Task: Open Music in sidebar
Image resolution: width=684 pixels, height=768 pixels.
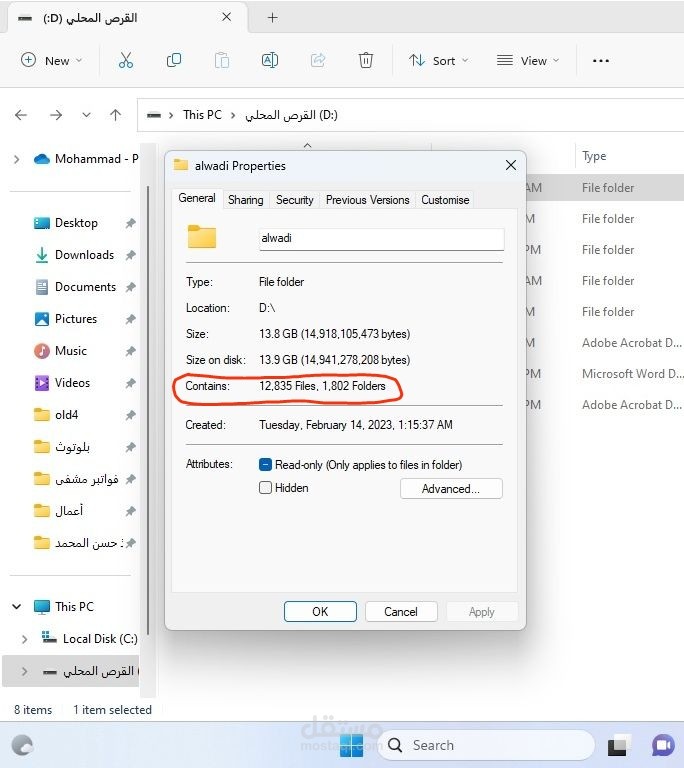Action: 71,351
